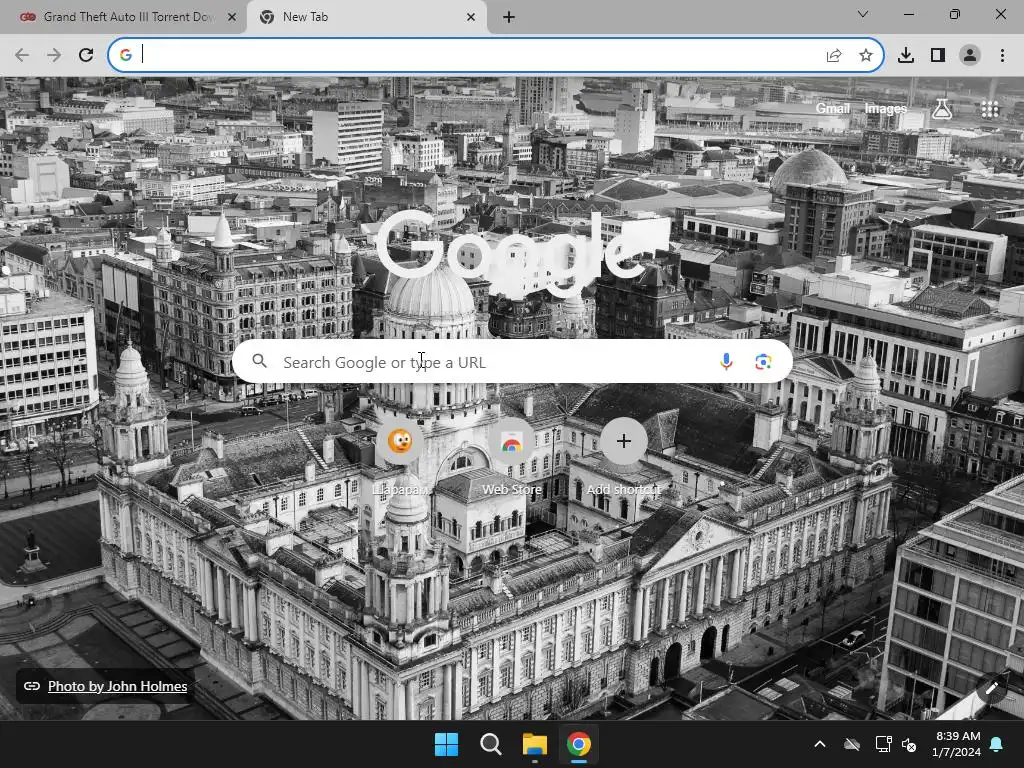Toggle the side panel icon

tap(938, 56)
